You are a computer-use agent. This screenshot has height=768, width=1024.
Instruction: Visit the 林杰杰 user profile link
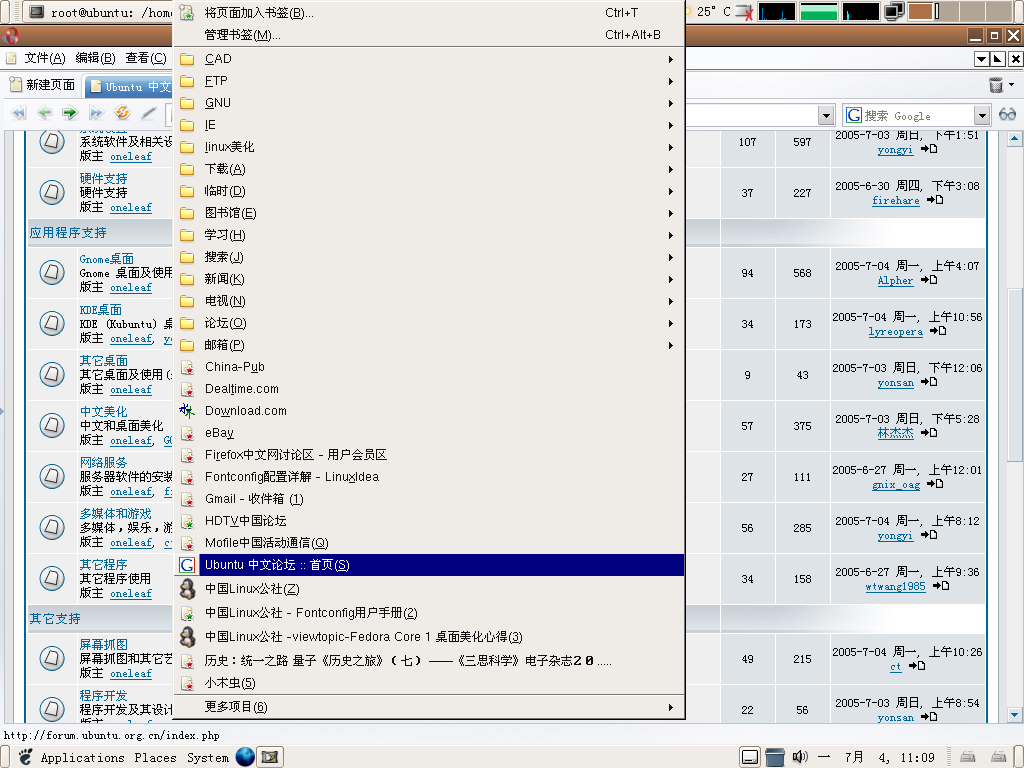(895, 433)
